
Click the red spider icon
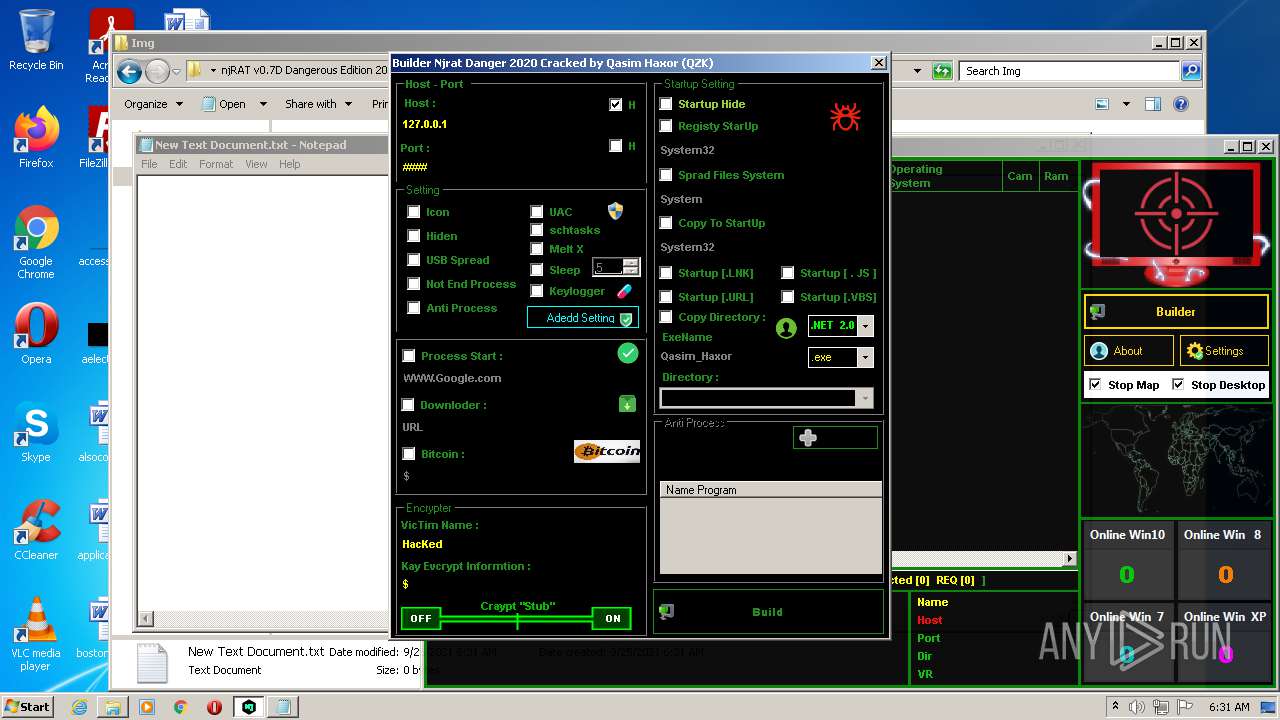(x=845, y=117)
